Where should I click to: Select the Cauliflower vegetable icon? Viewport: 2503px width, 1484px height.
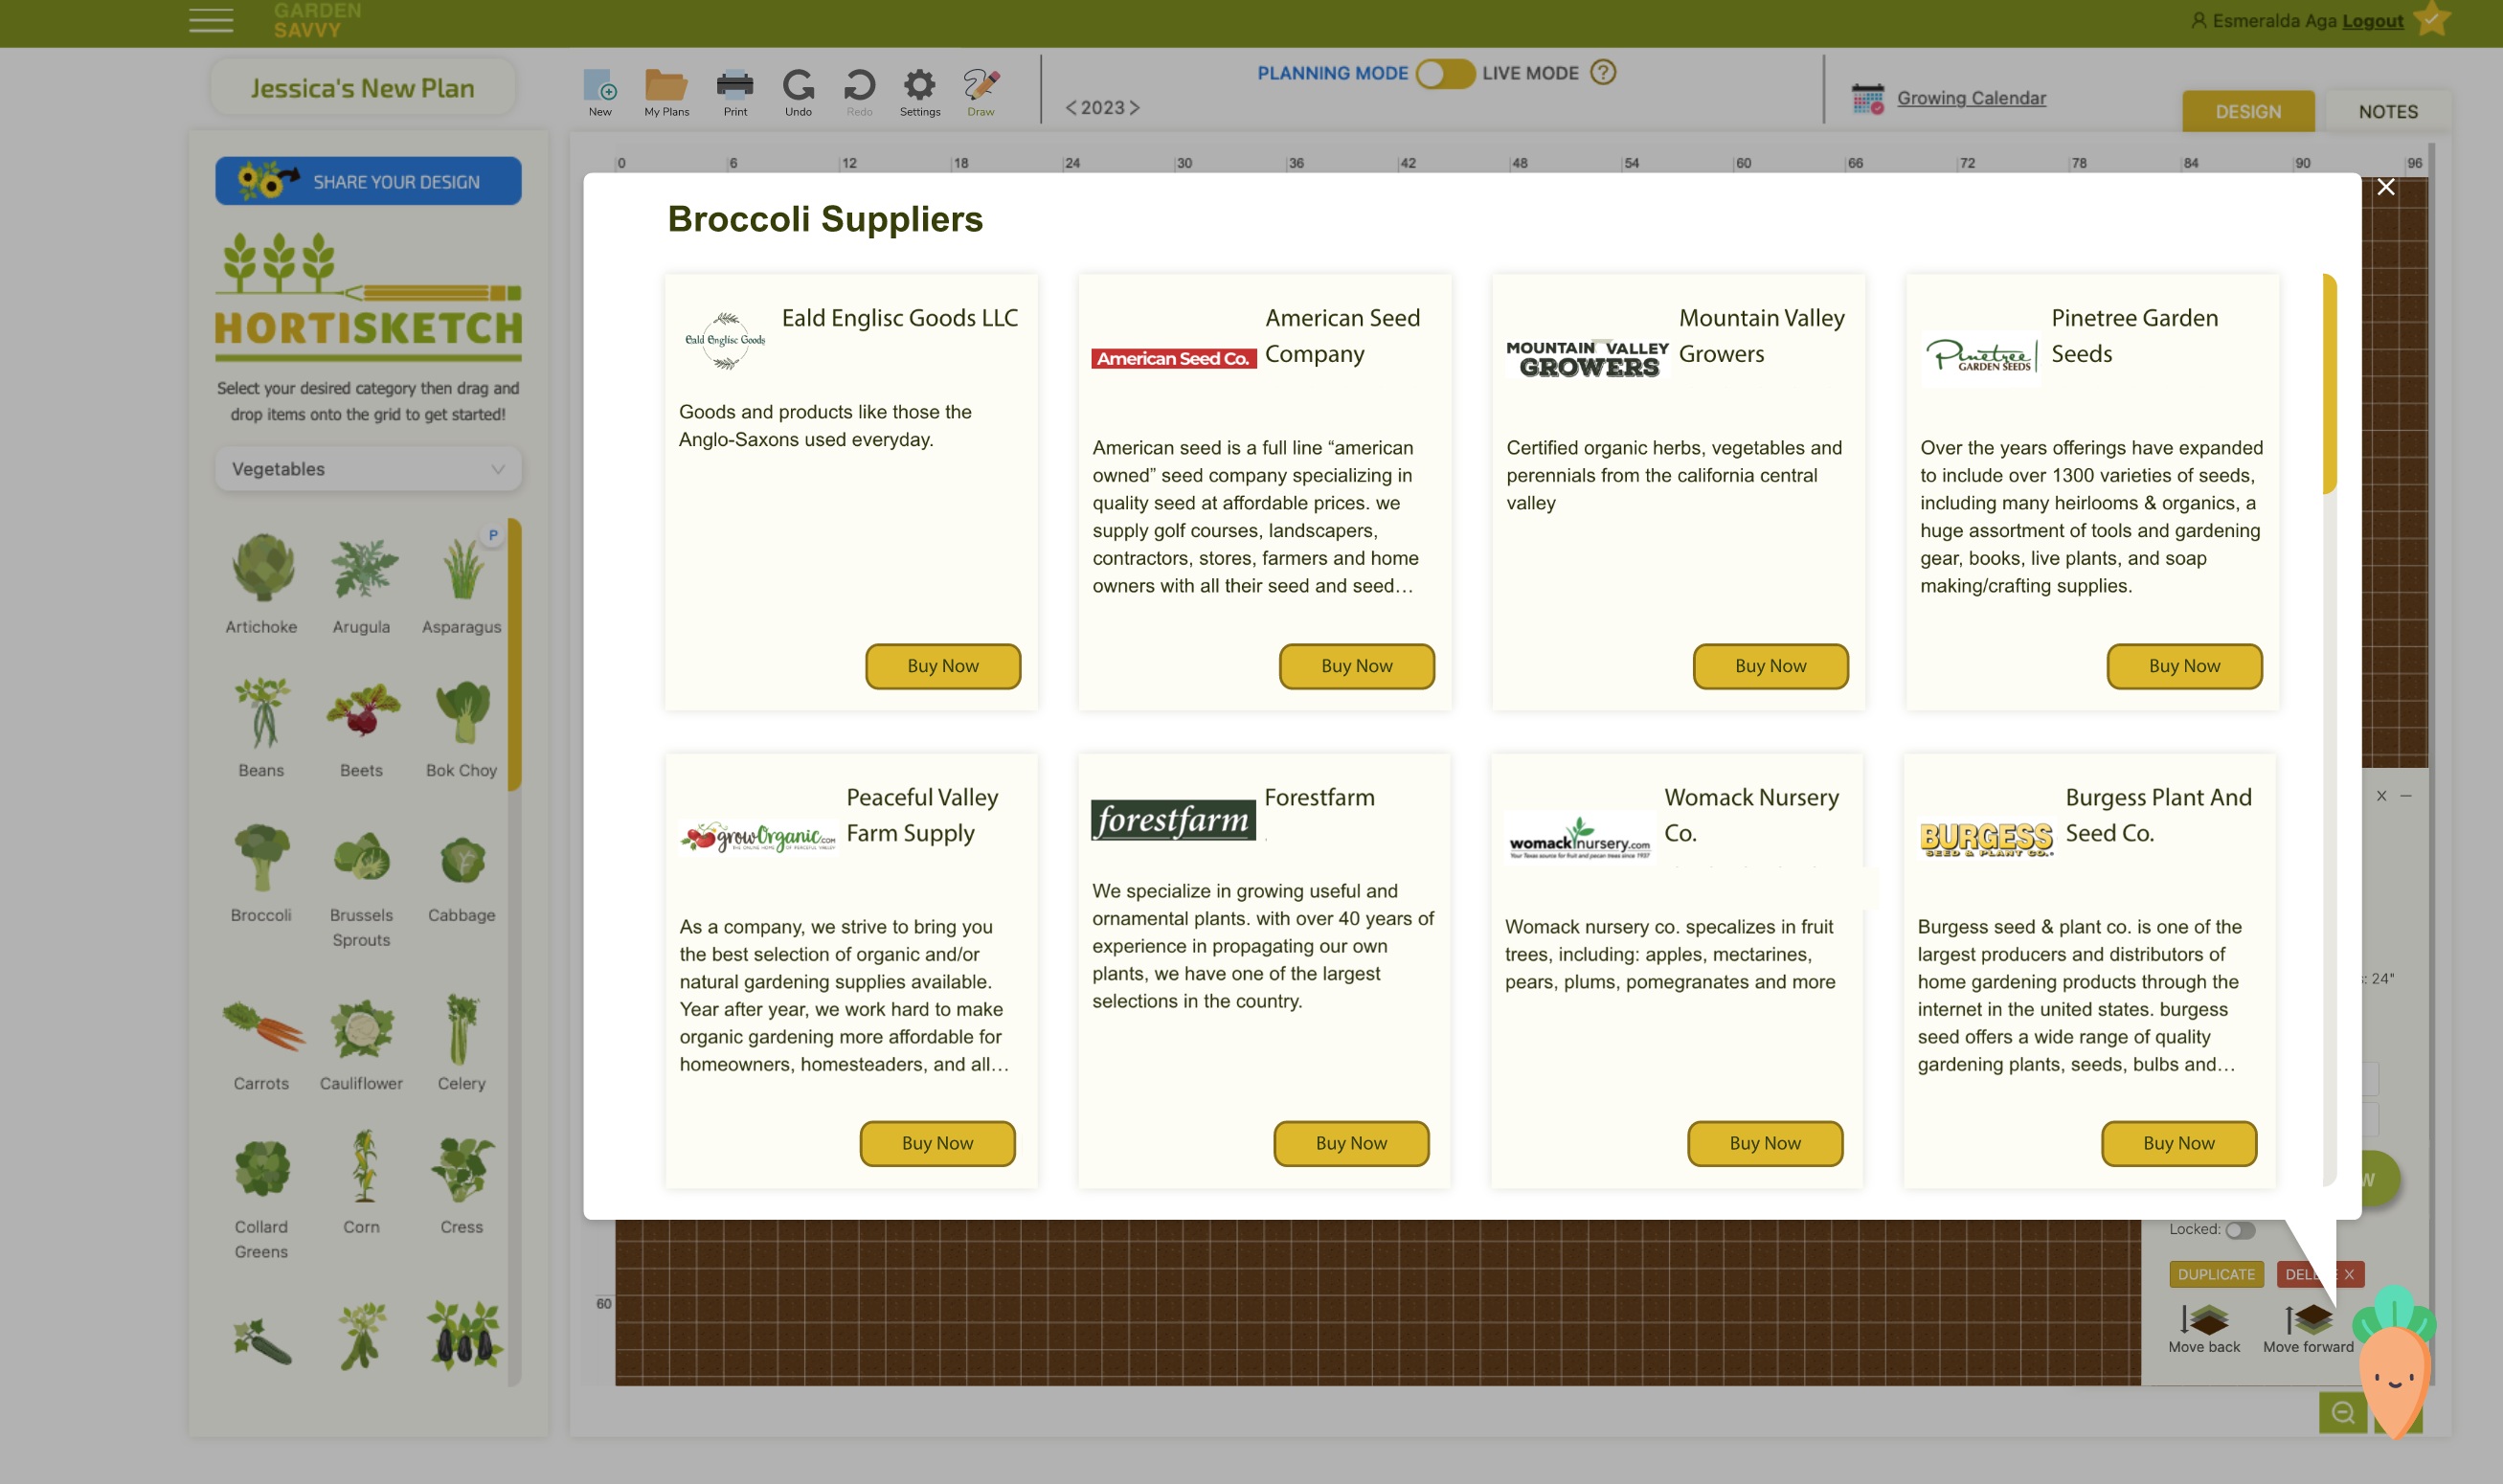pyautogui.click(x=362, y=1028)
